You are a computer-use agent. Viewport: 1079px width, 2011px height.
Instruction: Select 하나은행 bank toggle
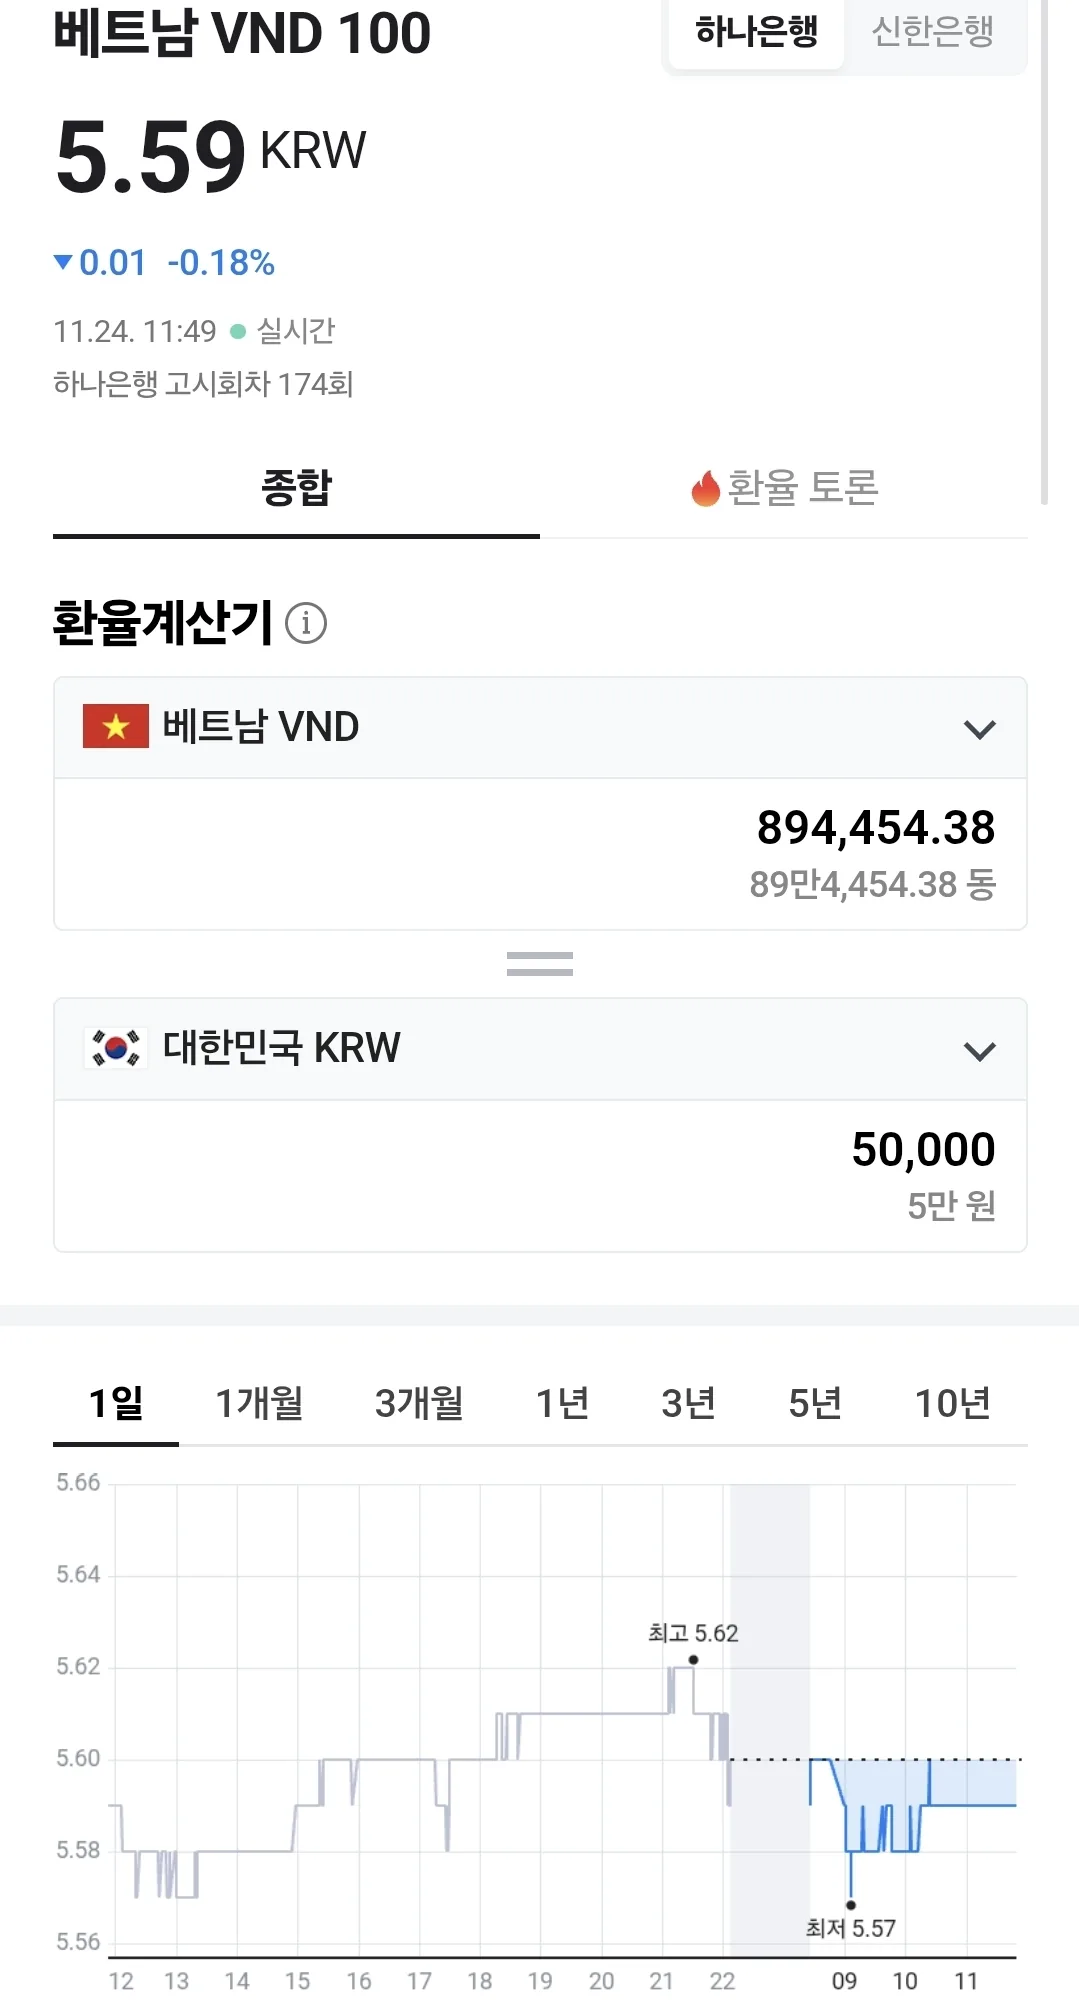(x=757, y=33)
